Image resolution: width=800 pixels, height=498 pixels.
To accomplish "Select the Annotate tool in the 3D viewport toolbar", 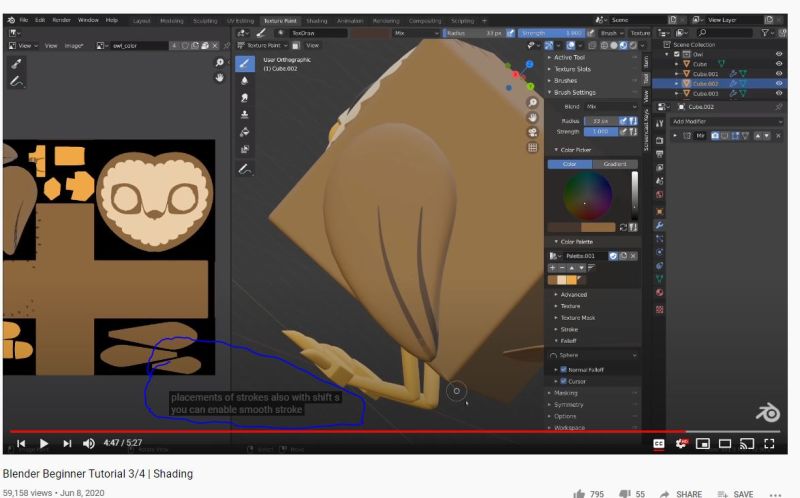I will [244, 169].
